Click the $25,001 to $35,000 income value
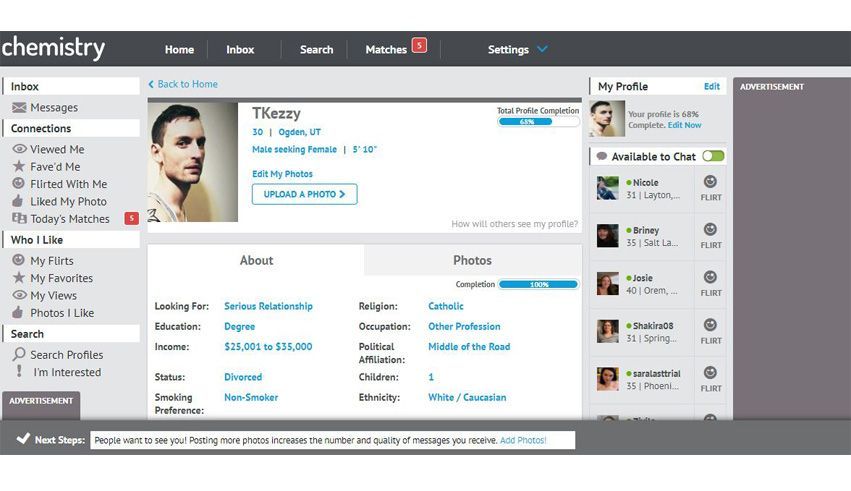 point(268,347)
